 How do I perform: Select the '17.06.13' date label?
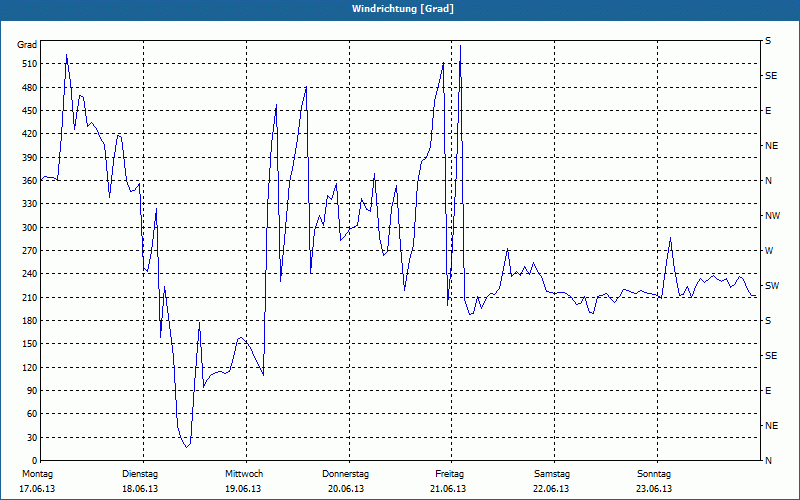point(37,489)
